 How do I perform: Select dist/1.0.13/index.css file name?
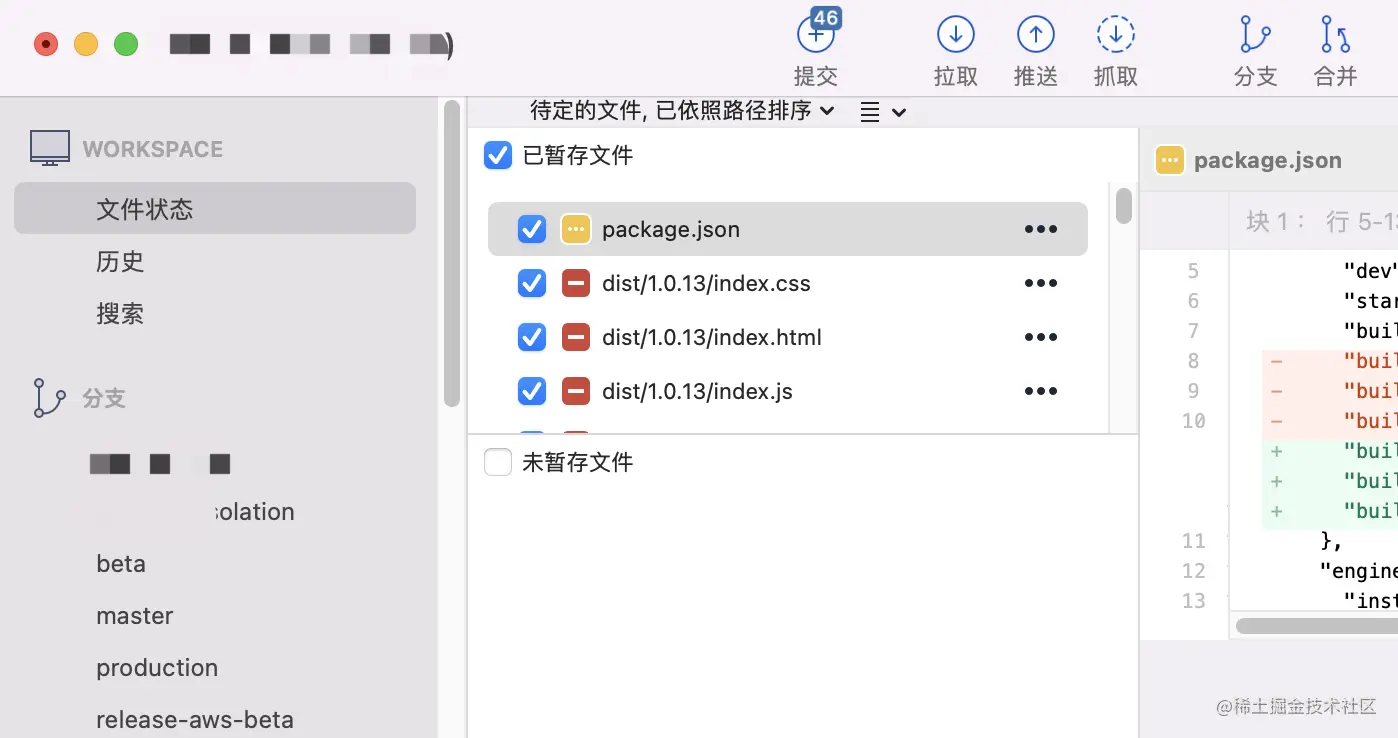pos(706,283)
